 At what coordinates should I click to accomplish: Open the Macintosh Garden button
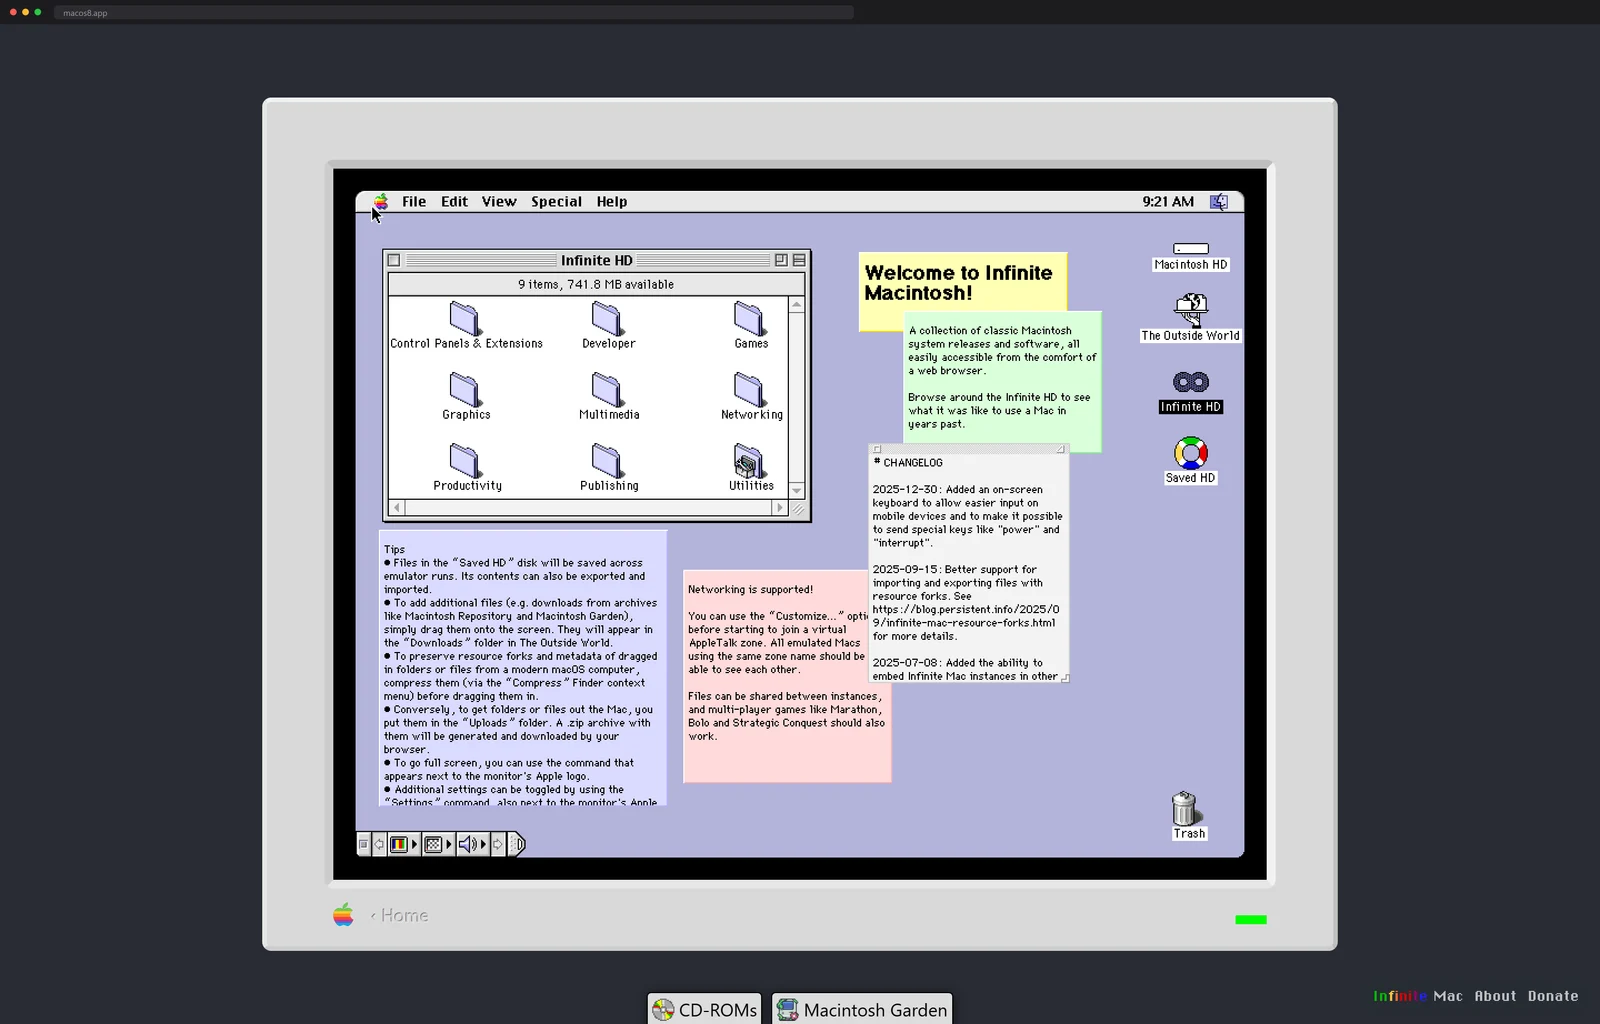(861, 1010)
